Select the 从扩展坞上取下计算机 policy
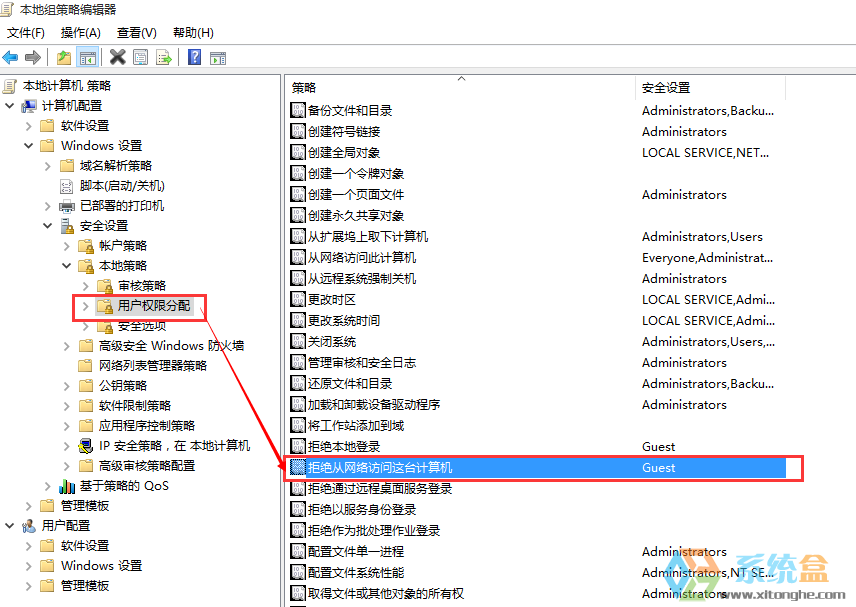This screenshot has height=607, width=856. click(368, 236)
